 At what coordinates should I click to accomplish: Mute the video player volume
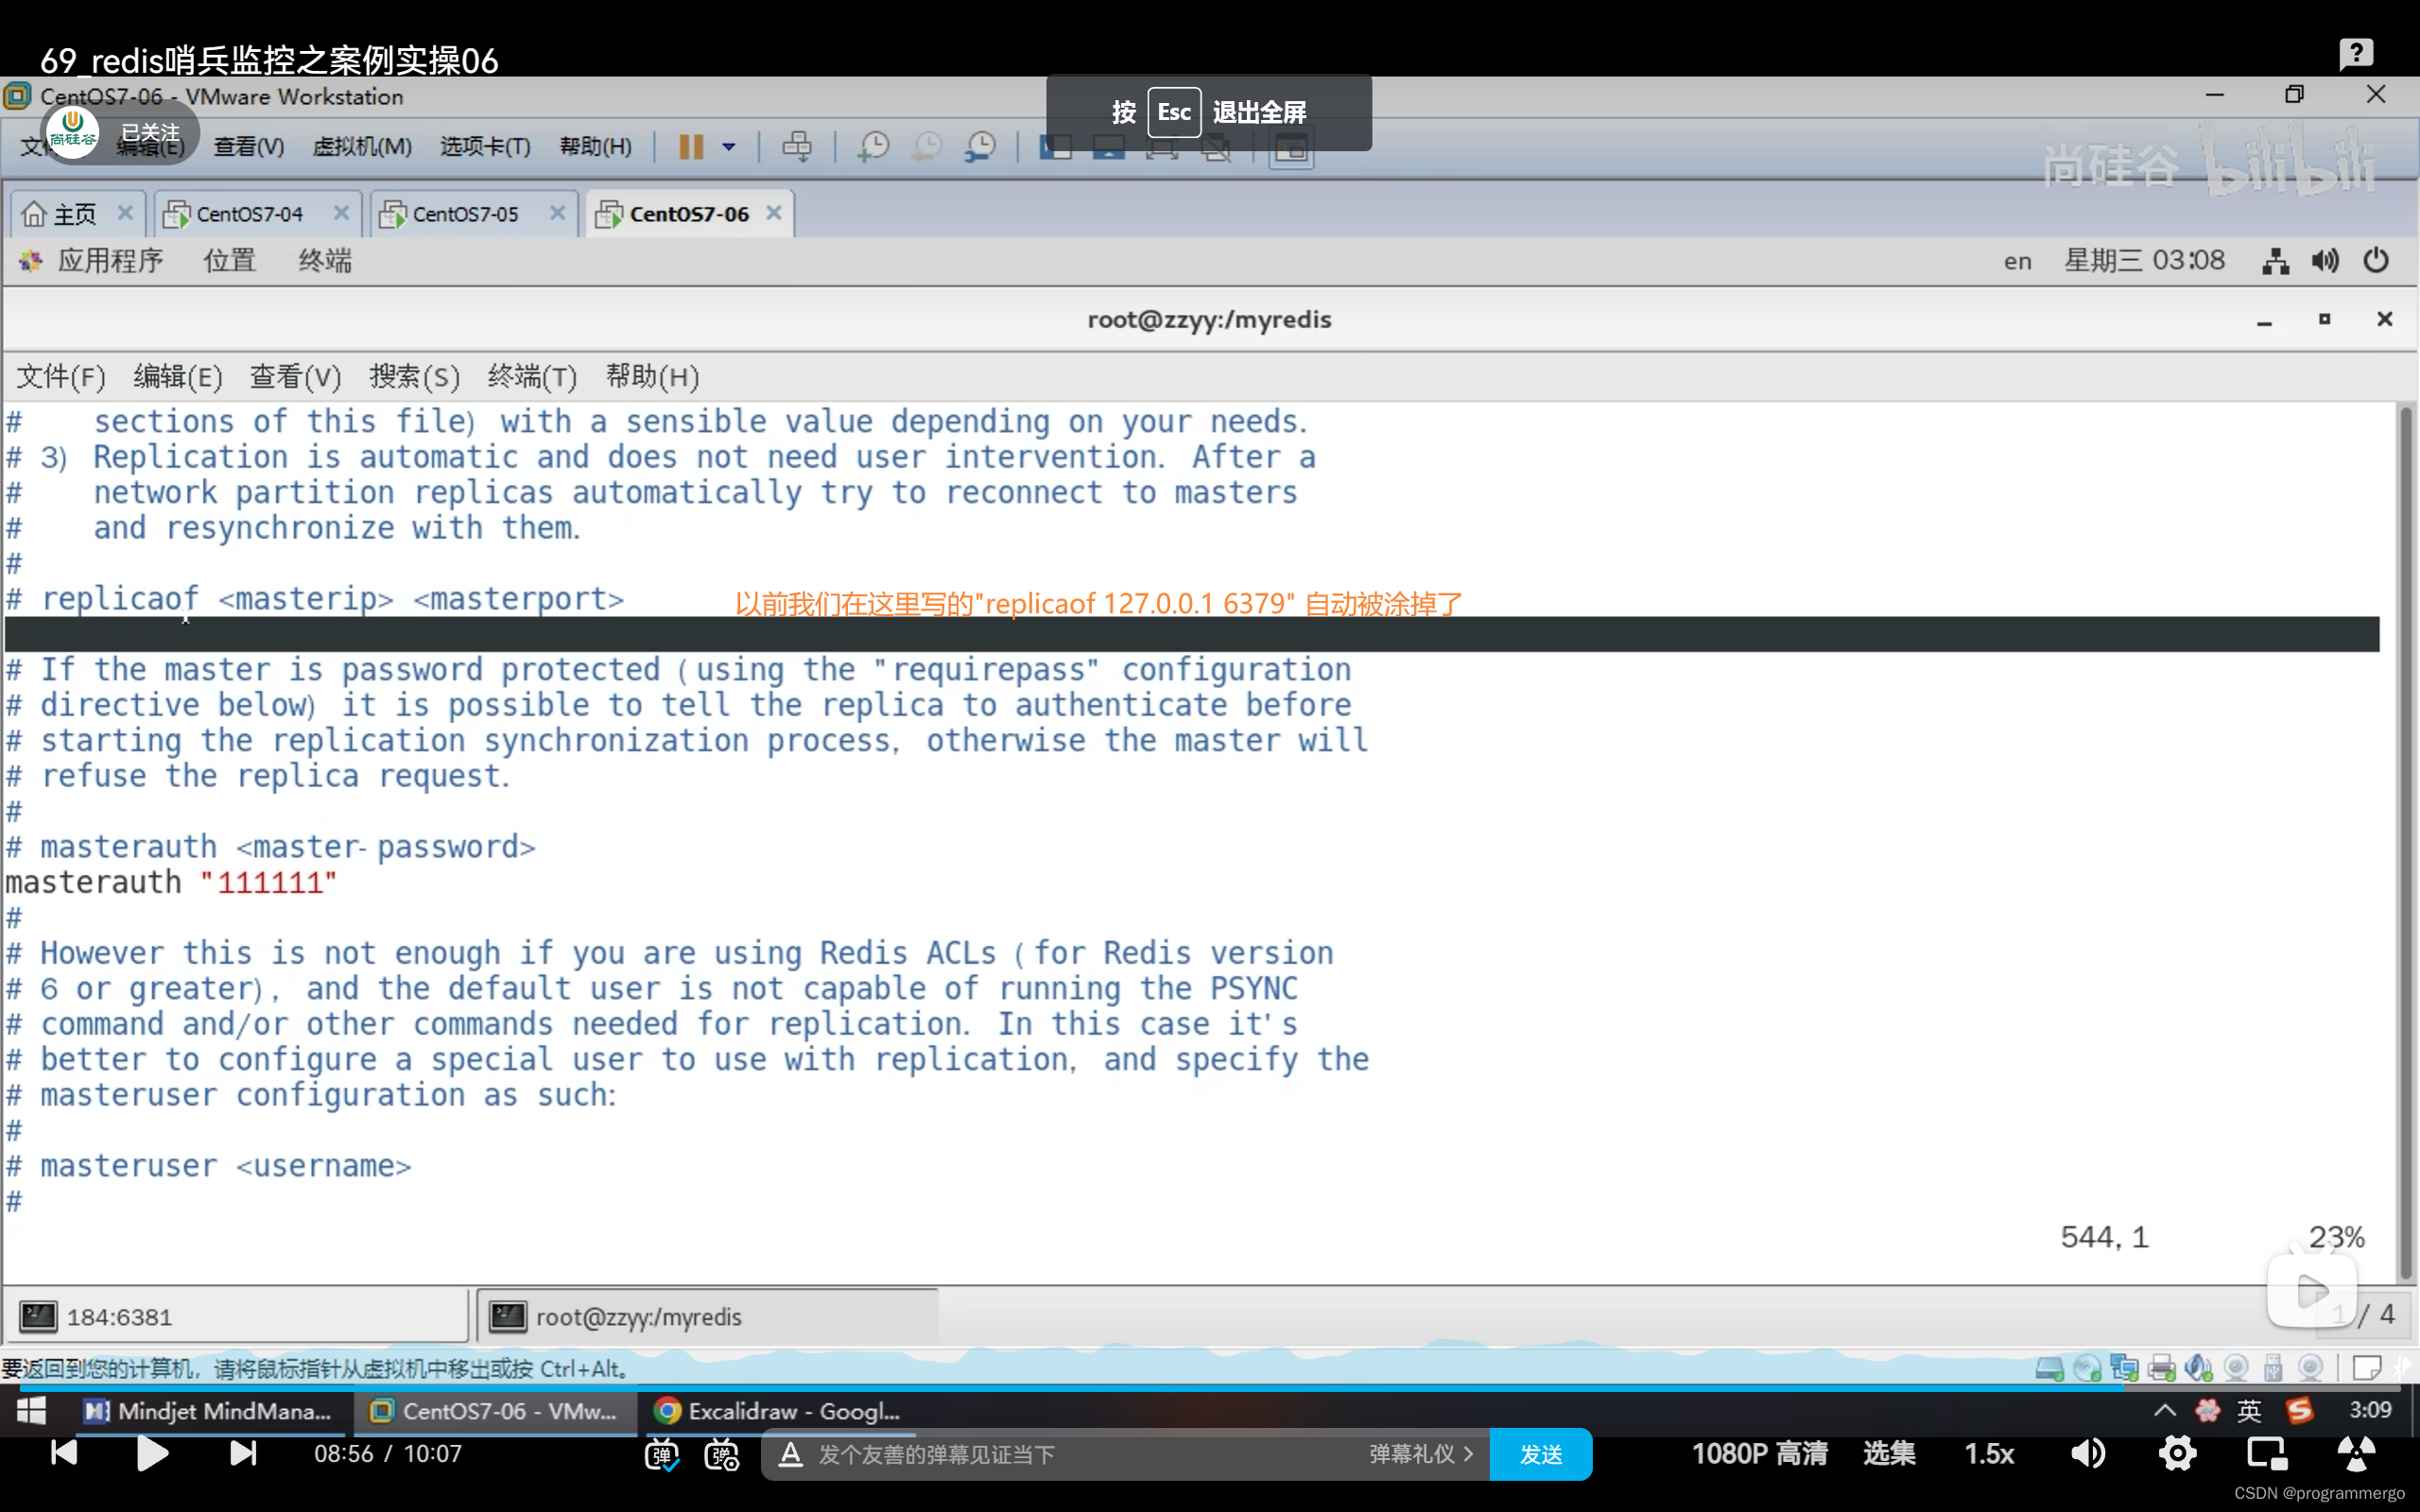point(2088,1453)
